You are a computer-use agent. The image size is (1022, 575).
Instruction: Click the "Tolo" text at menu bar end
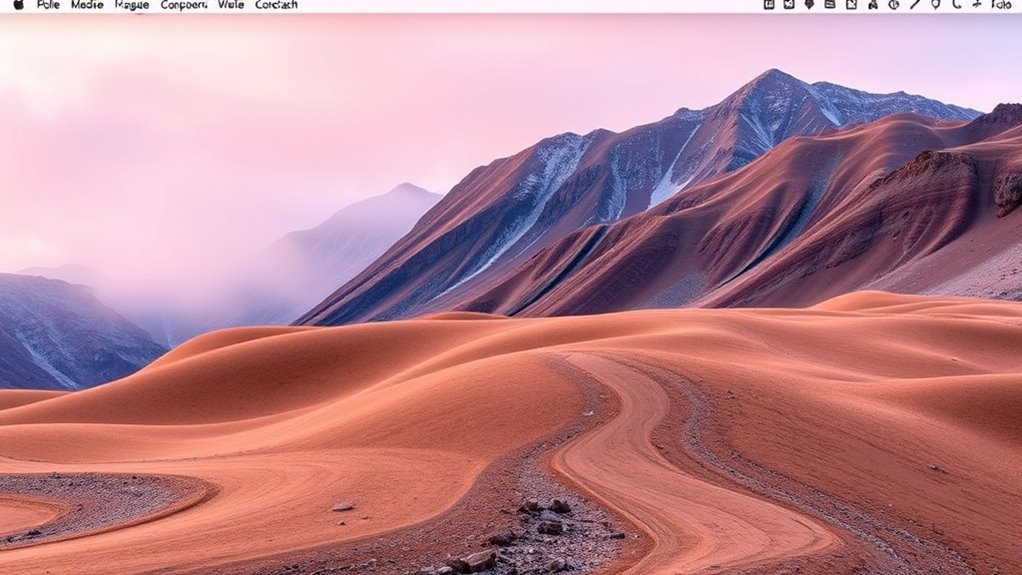pyautogui.click(x=1001, y=5)
